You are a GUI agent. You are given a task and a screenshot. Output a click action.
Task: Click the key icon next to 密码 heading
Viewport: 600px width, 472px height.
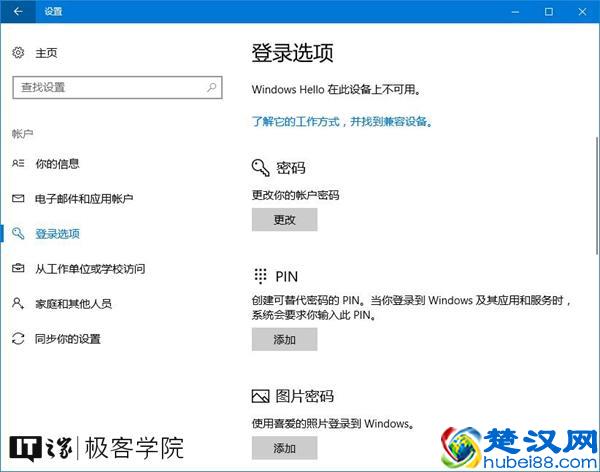pyautogui.click(x=261, y=168)
